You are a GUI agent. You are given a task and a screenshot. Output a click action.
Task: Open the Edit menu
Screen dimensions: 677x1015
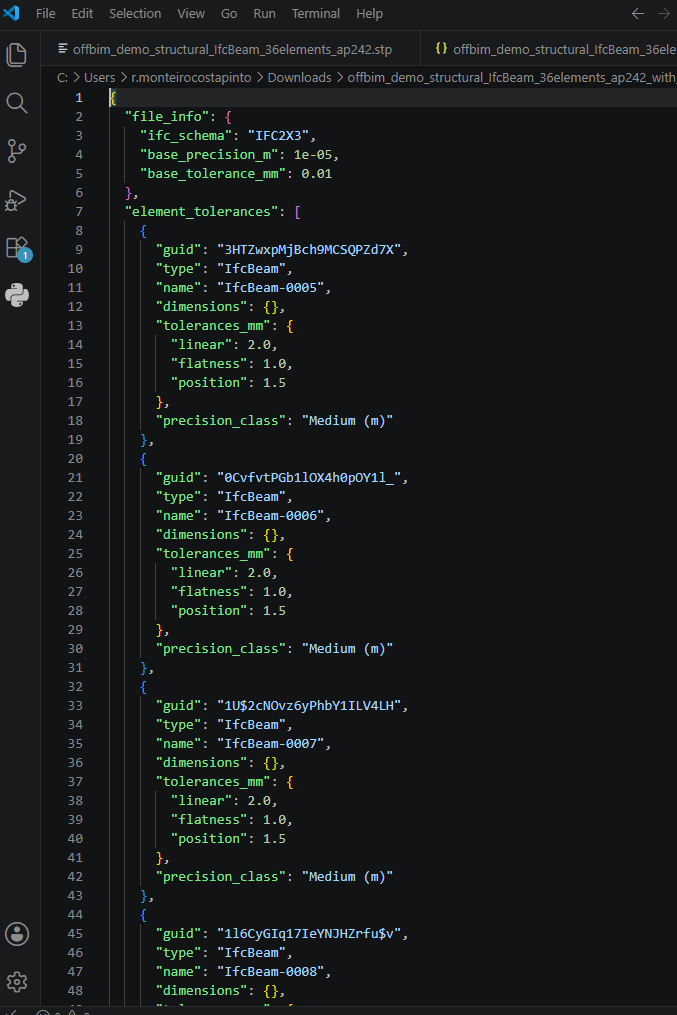pyautogui.click(x=82, y=14)
